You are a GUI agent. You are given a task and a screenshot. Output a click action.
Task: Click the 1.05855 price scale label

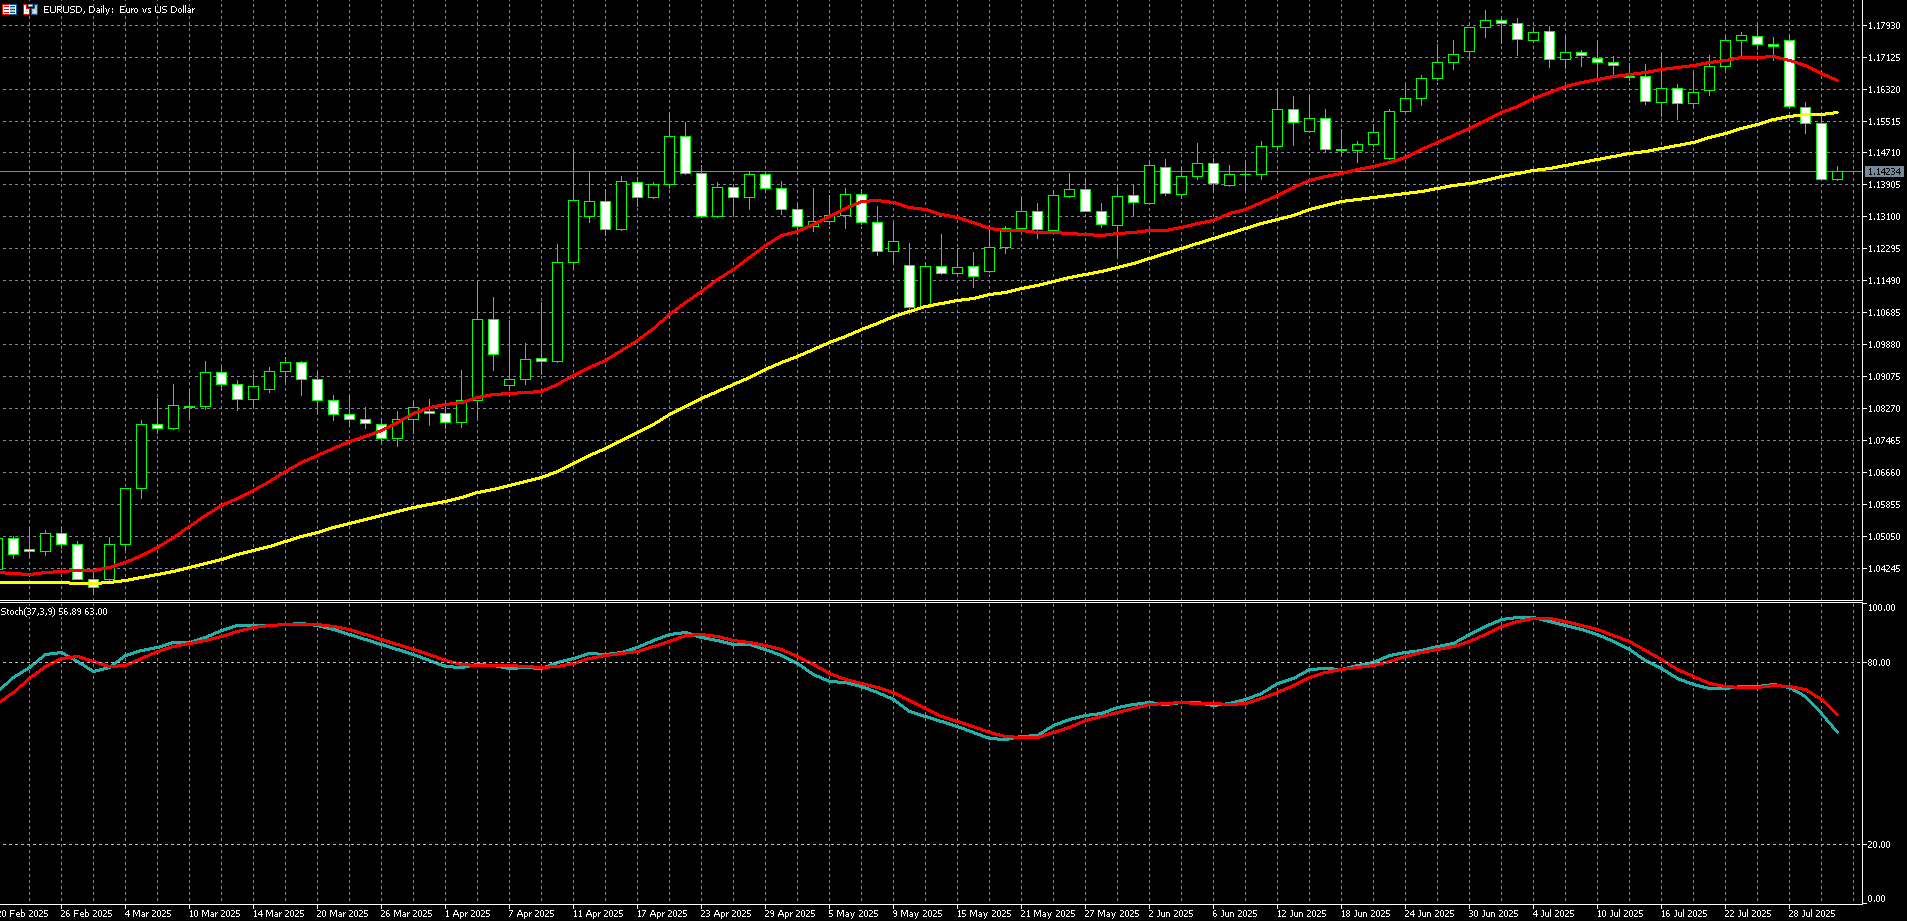click(x=1884, y=505)
